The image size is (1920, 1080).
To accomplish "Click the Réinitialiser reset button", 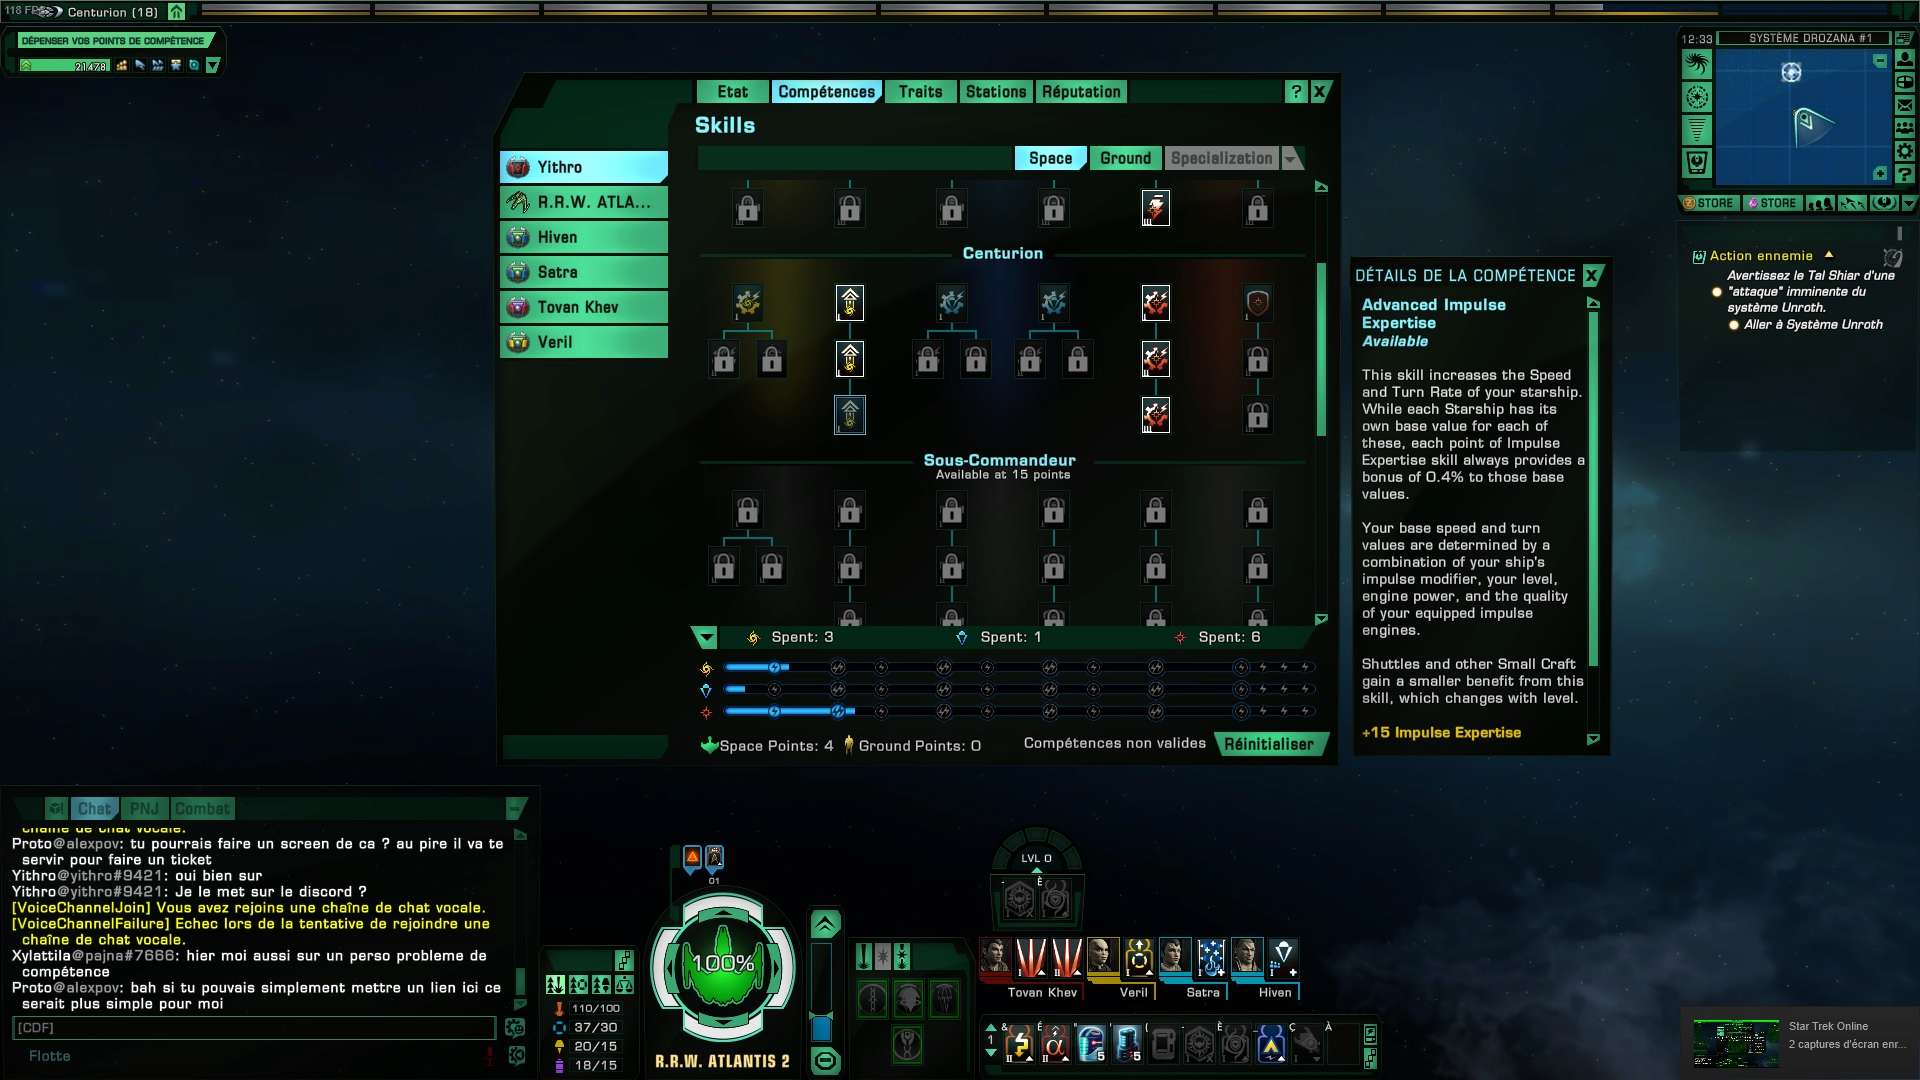I will click(1269, 744).
